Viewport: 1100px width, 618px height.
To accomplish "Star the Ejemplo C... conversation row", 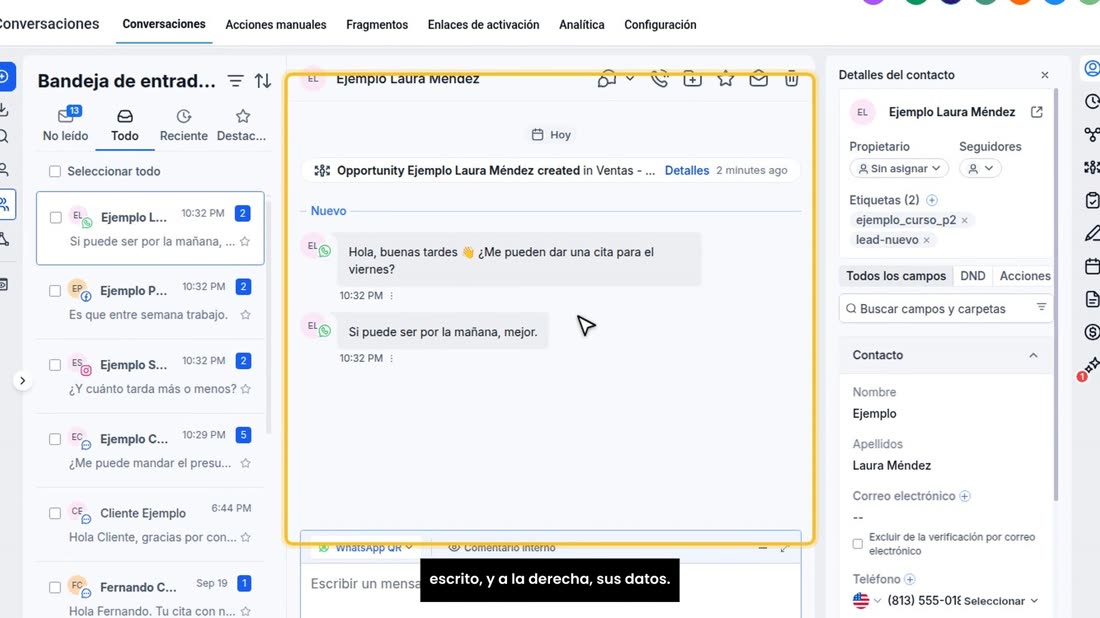I will [246, 463].
